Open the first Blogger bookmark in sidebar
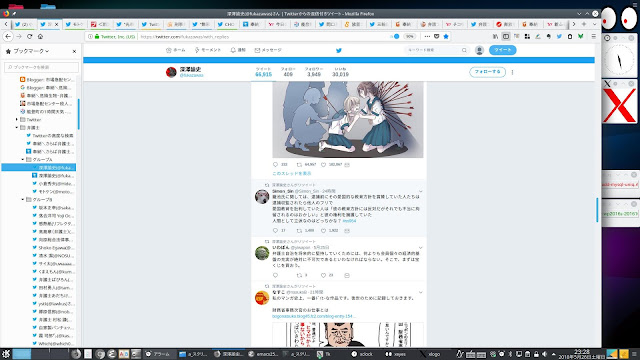 (x=47, y=80)
